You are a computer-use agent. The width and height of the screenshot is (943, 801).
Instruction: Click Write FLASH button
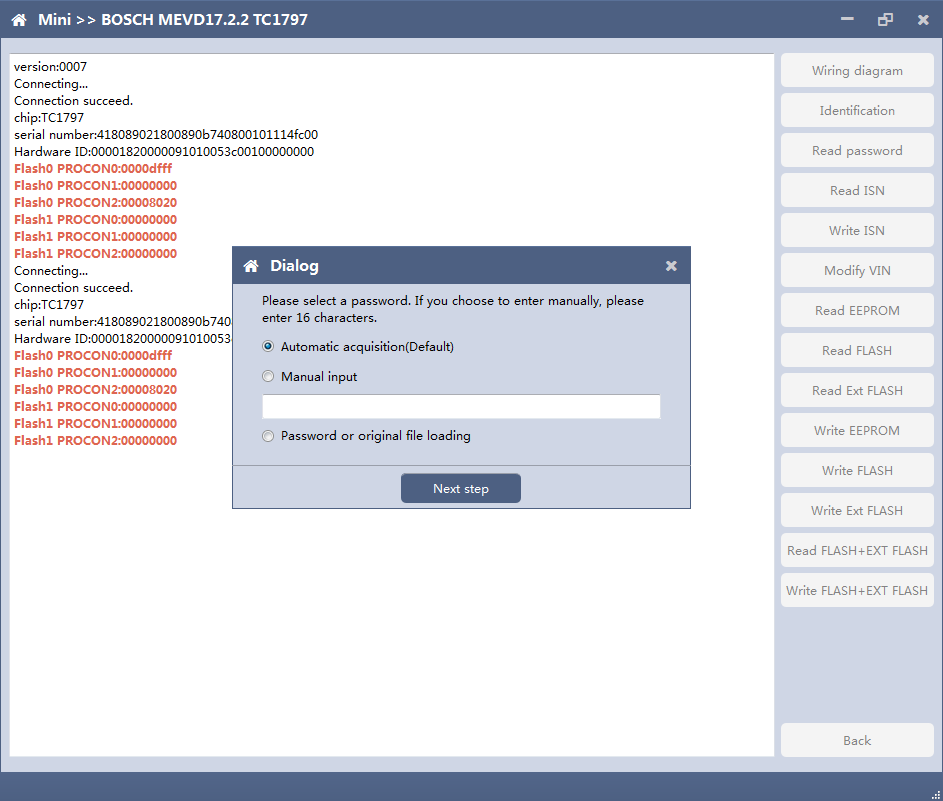tap(857, 470)
